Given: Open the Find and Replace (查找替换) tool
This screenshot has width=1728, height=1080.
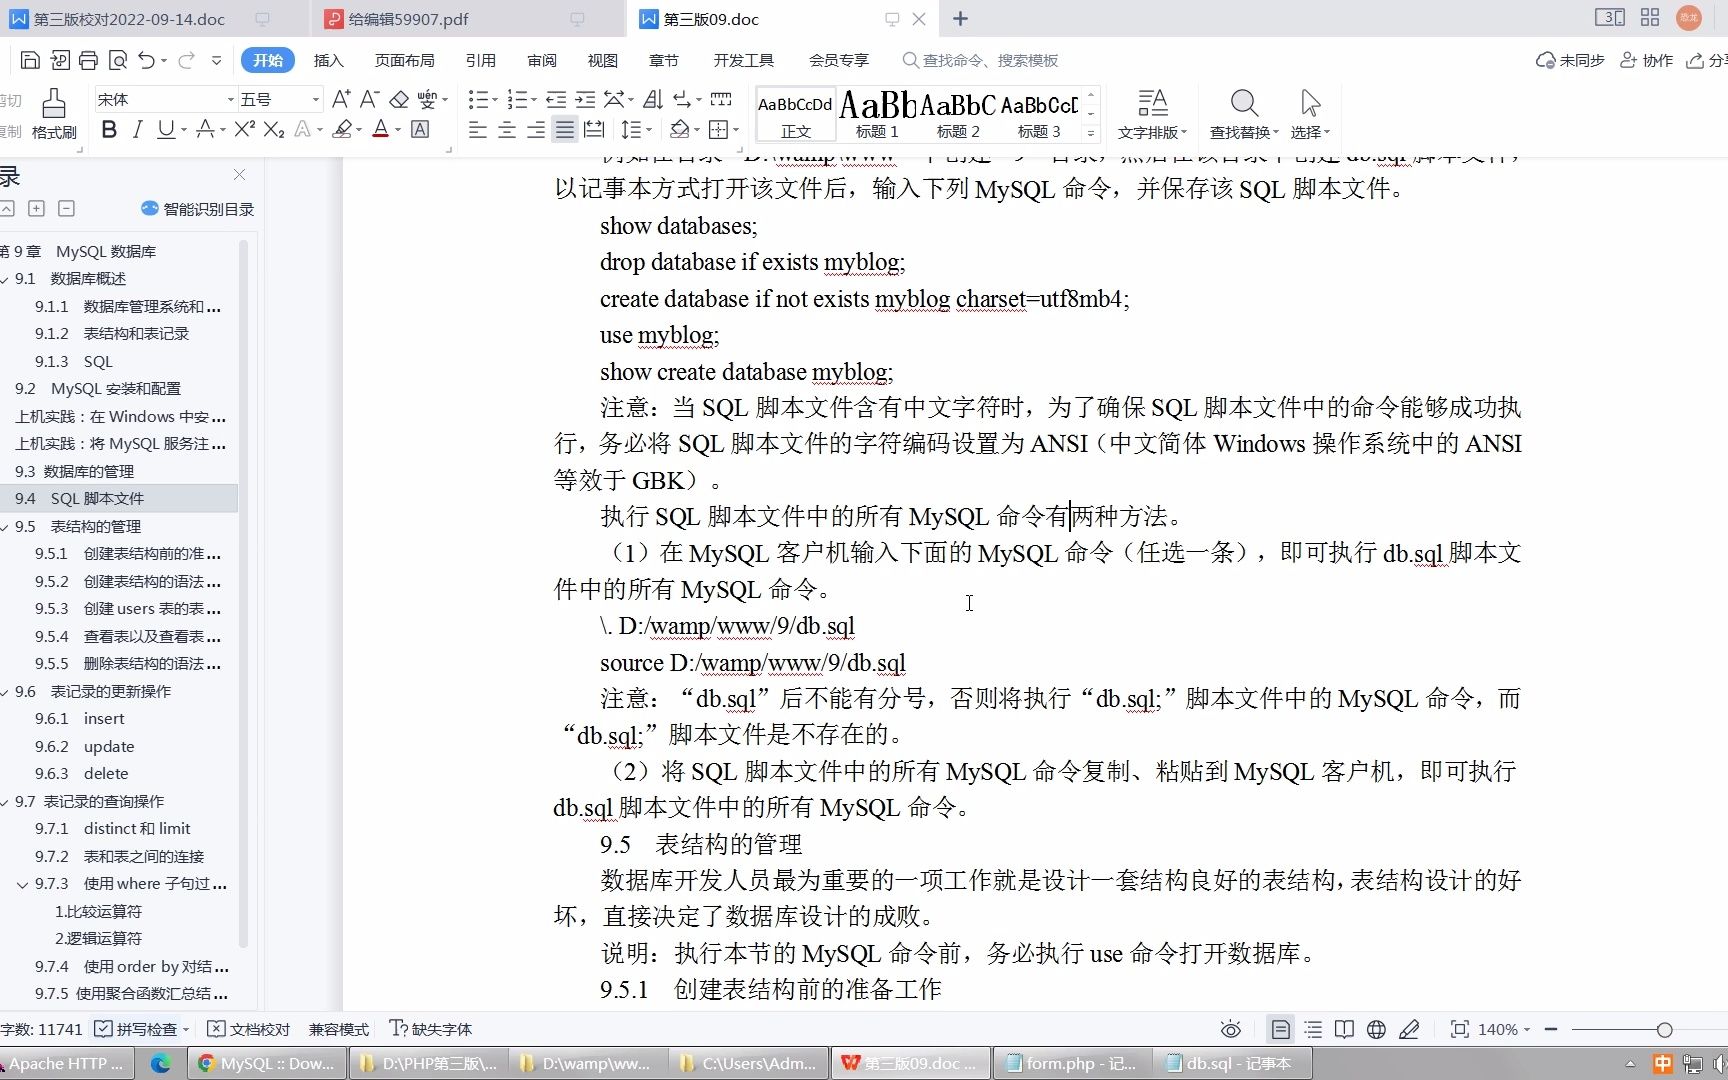Looking at the screenshot, I should coord(1242,112).
